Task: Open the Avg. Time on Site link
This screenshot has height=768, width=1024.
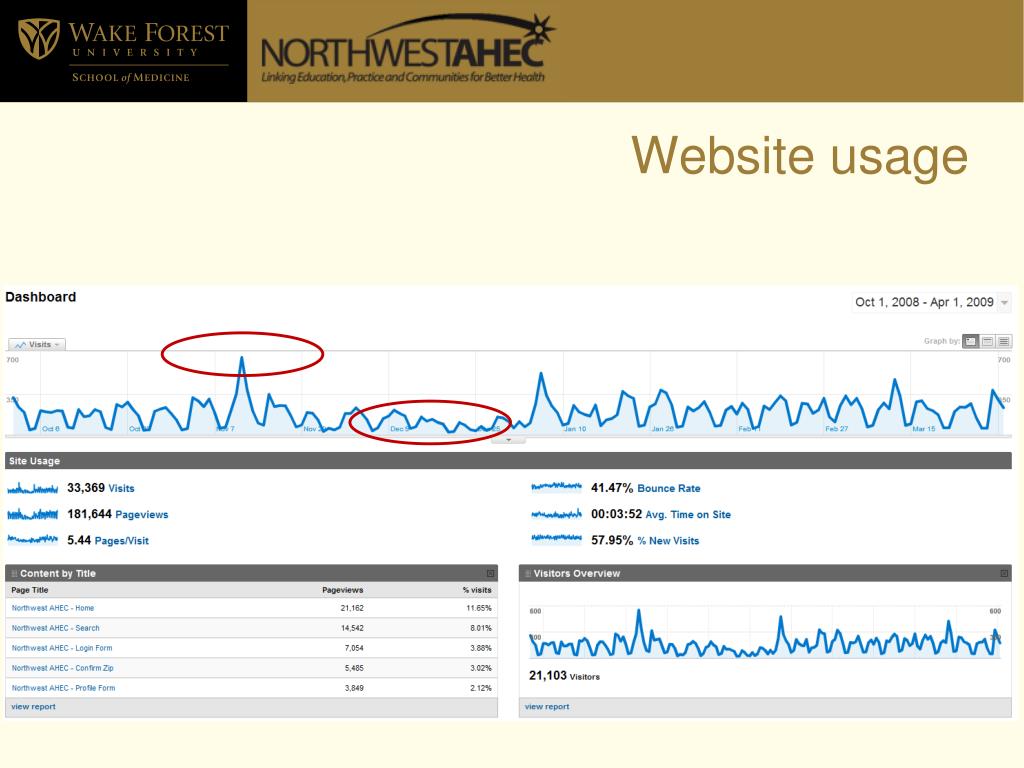Action: click(x=688, y=515)
